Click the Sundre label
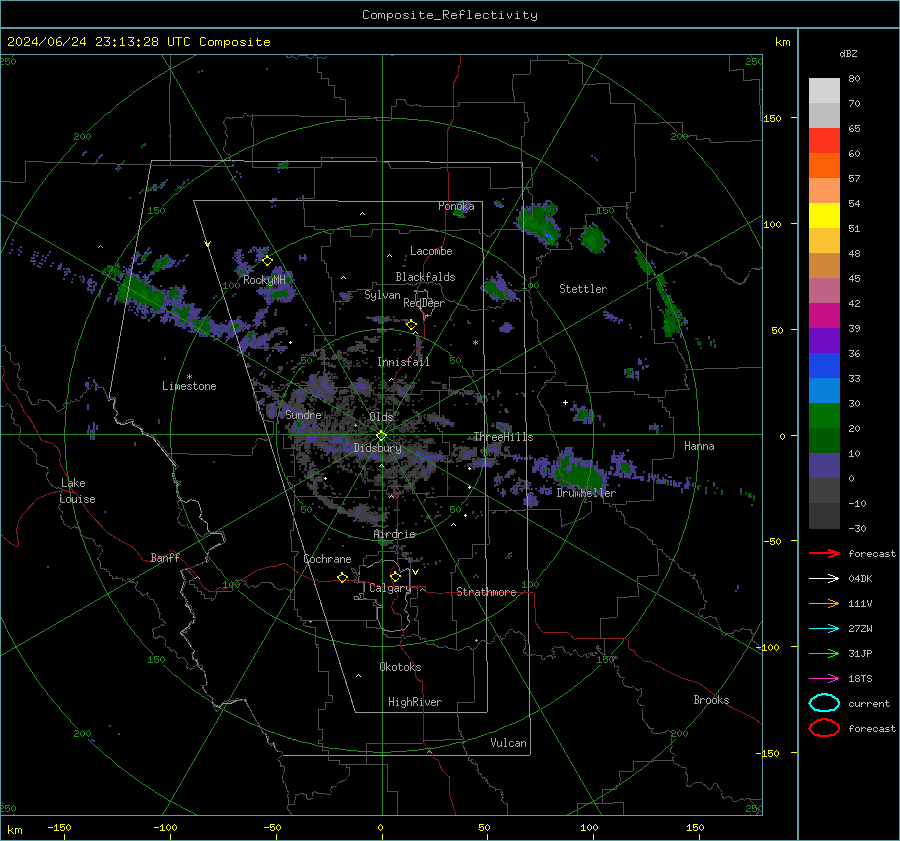This screenshot has width=900, height=841. [x=303, y=415]
